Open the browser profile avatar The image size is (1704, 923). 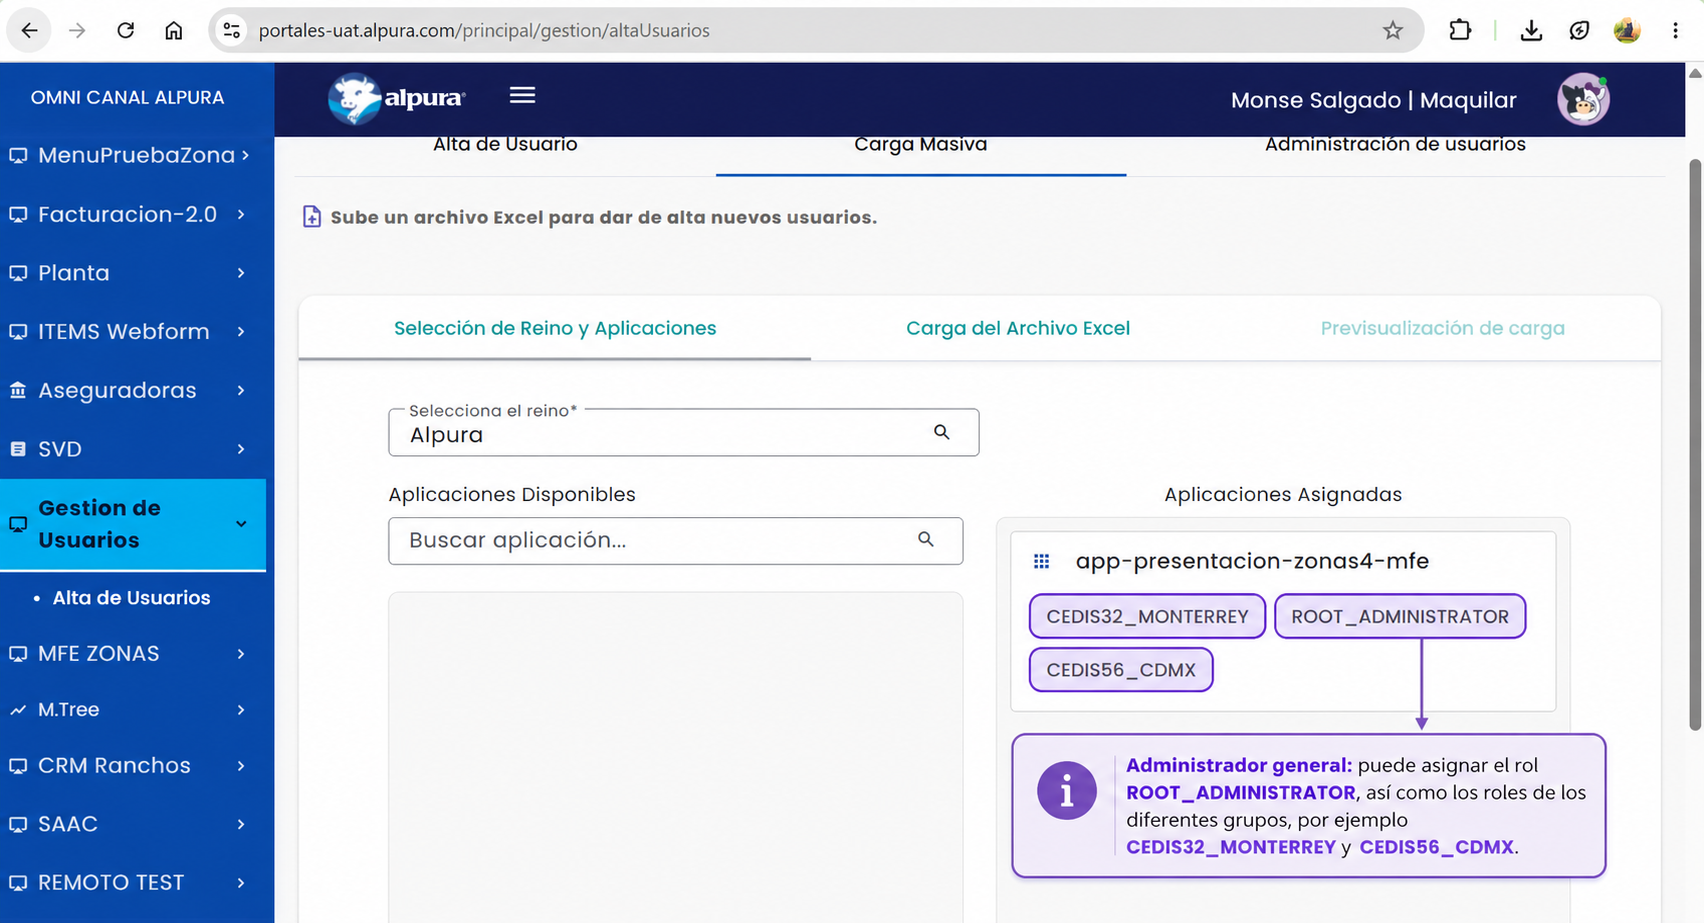point(1627,31)
